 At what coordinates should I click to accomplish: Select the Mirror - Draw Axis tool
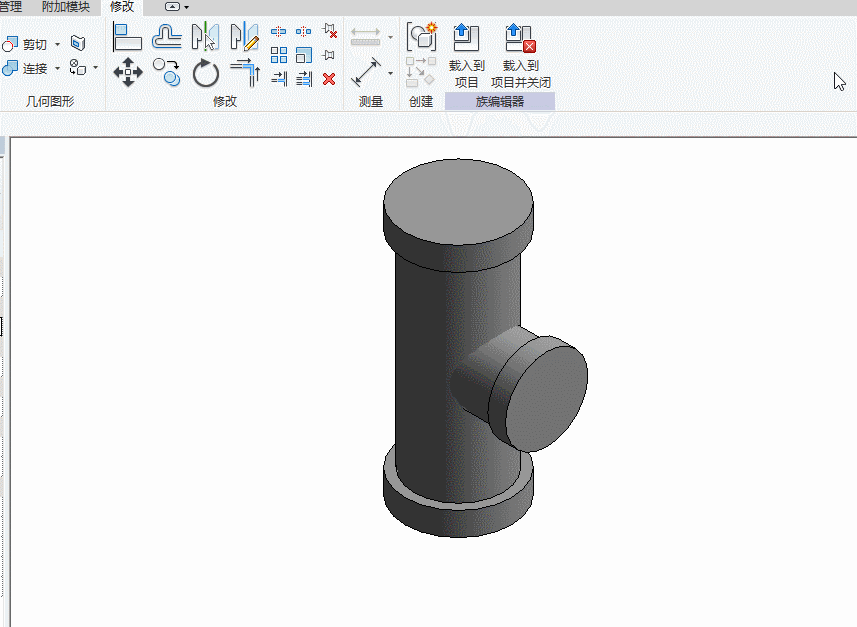click(x=244, y=38)
